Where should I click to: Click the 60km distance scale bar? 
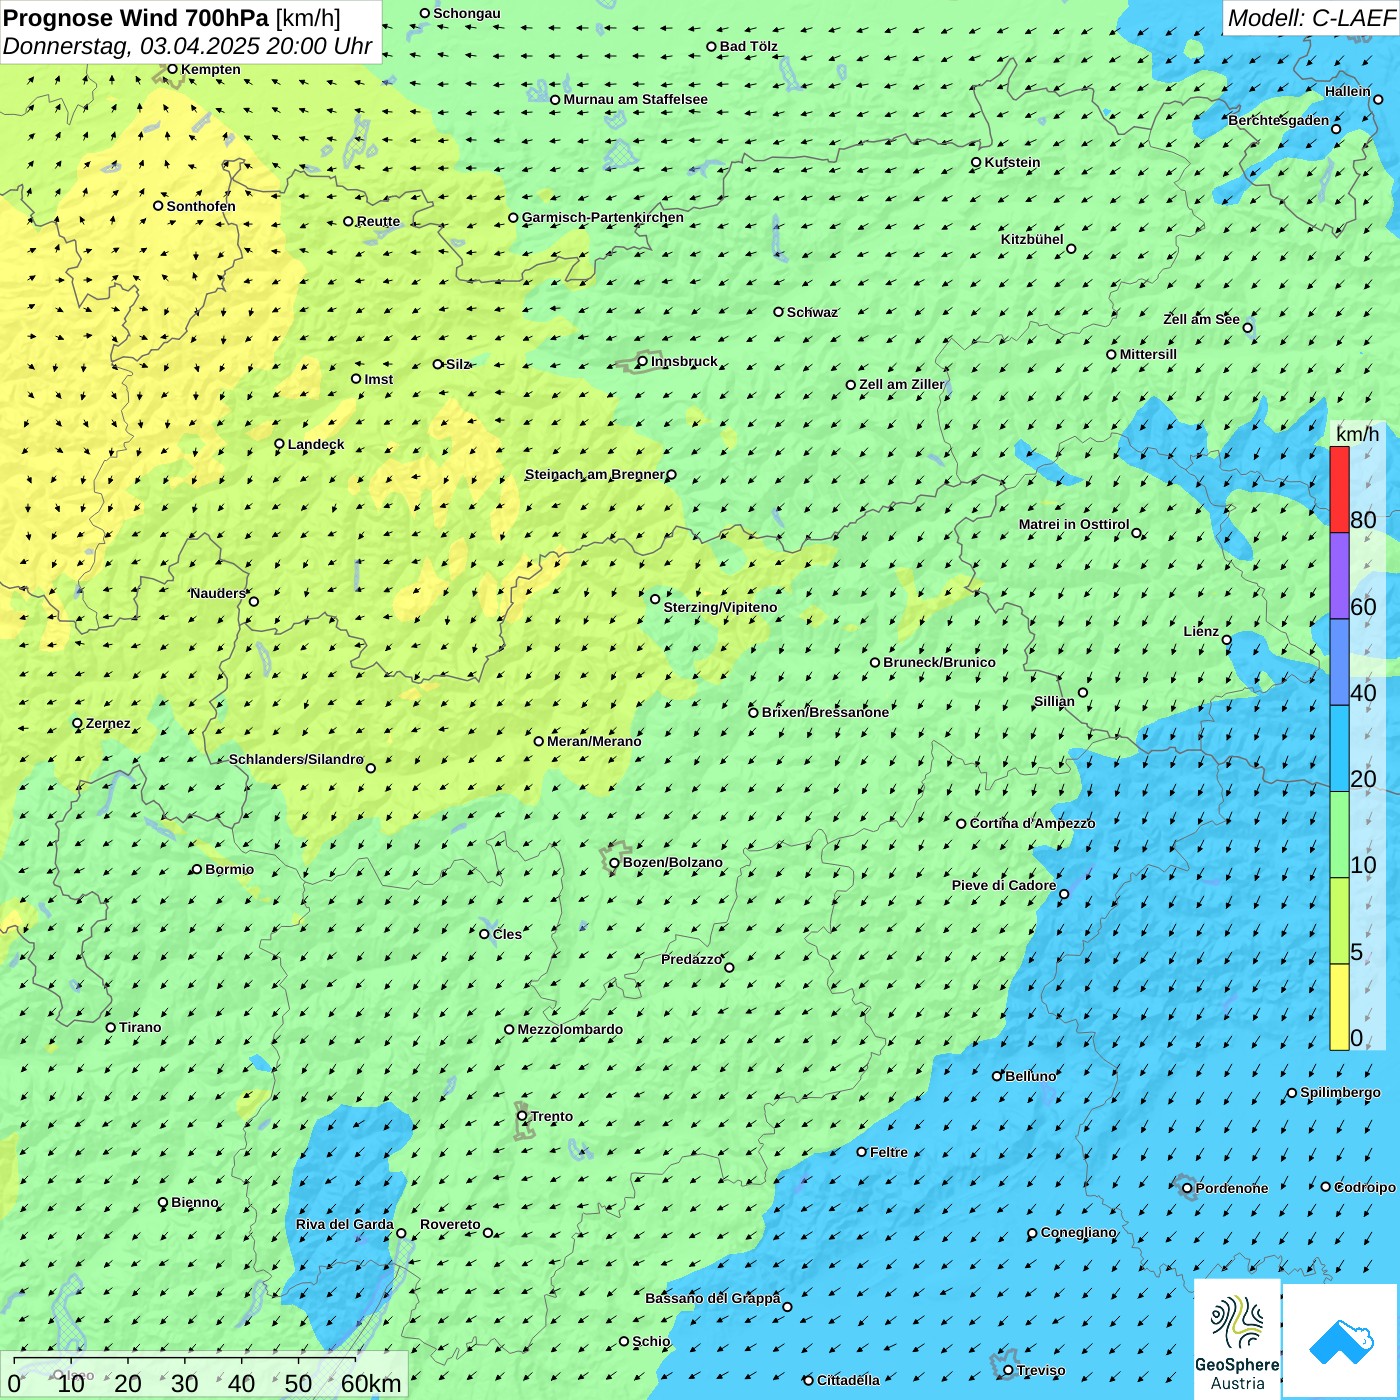185,1360
